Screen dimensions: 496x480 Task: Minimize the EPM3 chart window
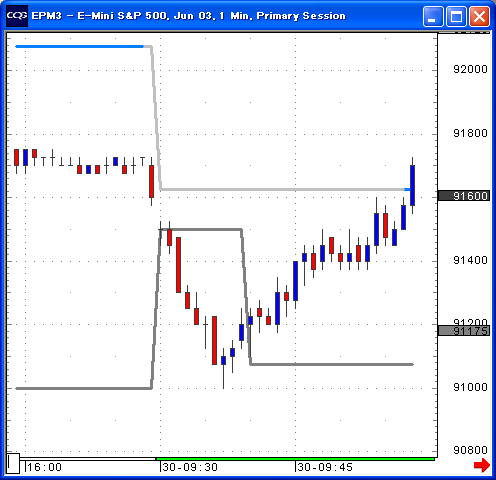(x=433, y=16)
